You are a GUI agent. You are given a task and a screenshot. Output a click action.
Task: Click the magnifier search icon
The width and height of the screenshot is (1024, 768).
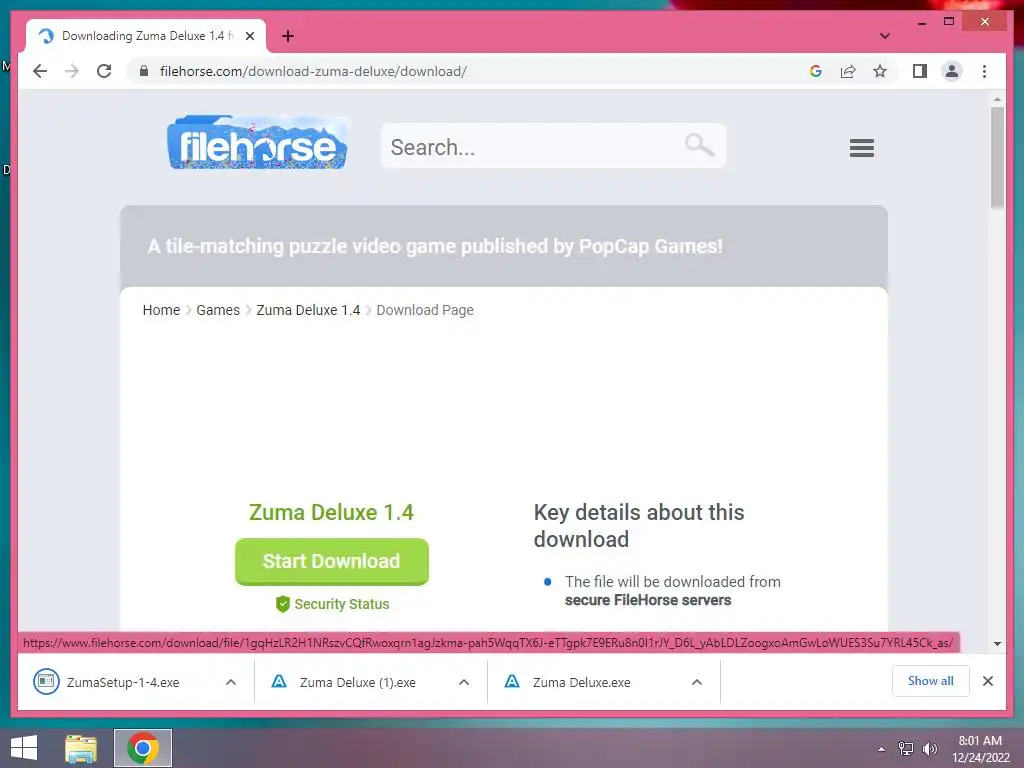click(x=699, y=145)
